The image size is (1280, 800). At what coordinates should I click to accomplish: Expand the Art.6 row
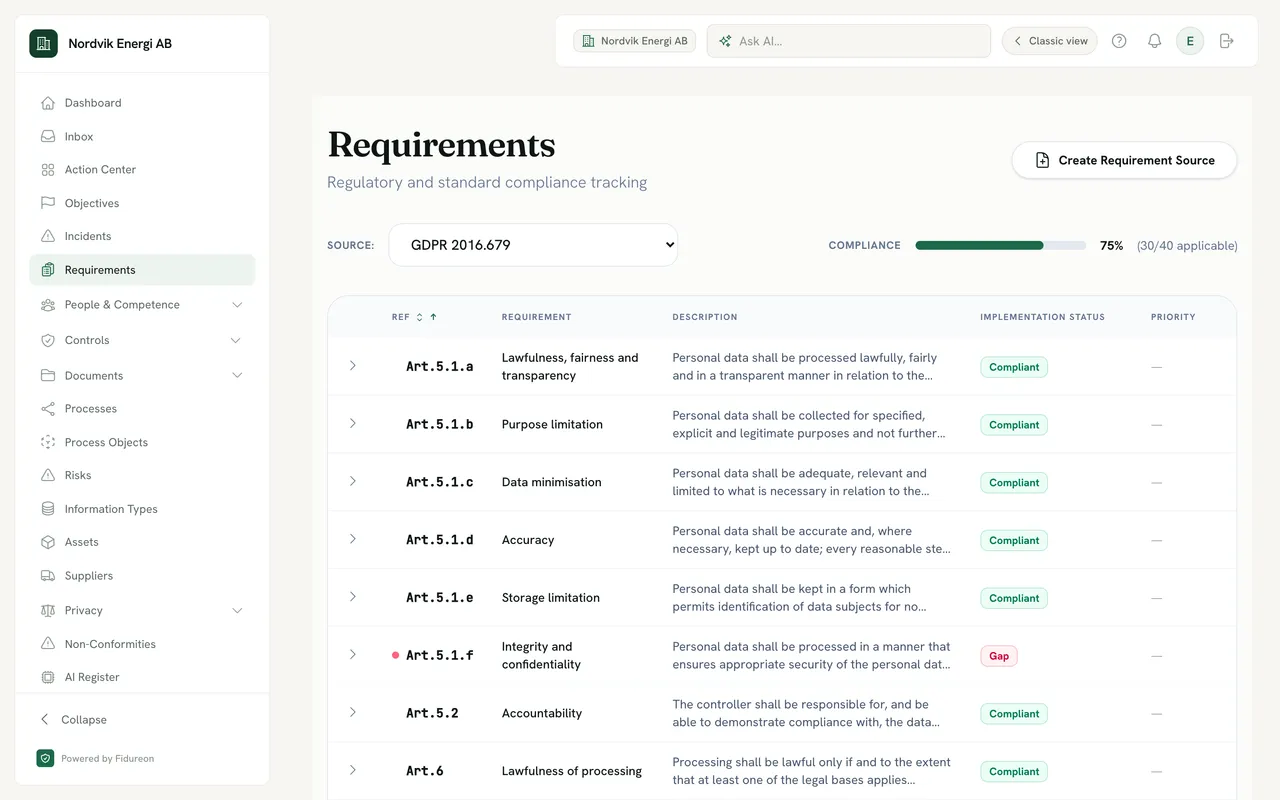pyautogui.click(x=352, y=770)
